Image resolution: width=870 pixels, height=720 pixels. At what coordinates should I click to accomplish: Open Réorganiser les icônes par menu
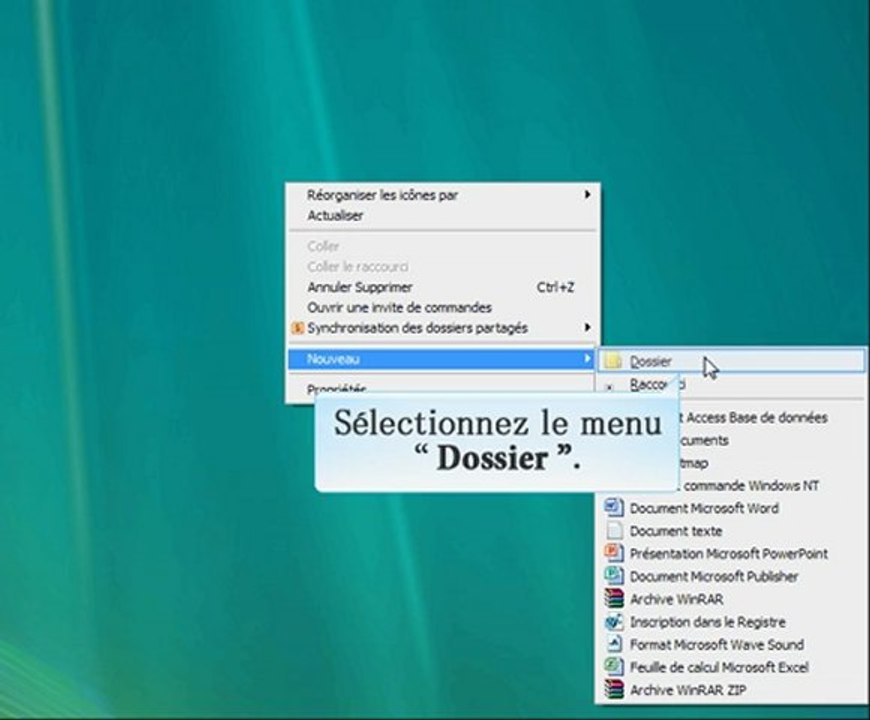tap(442, 195)
